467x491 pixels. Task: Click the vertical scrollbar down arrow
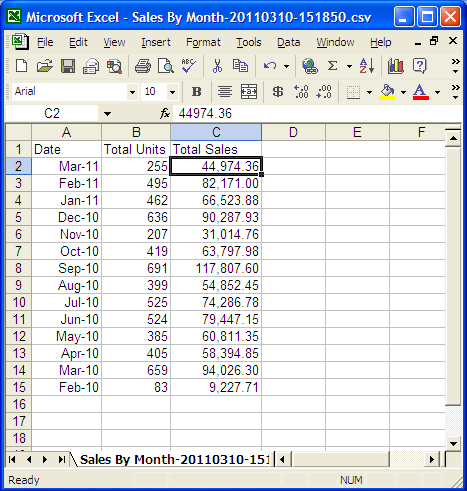(453, 443)
